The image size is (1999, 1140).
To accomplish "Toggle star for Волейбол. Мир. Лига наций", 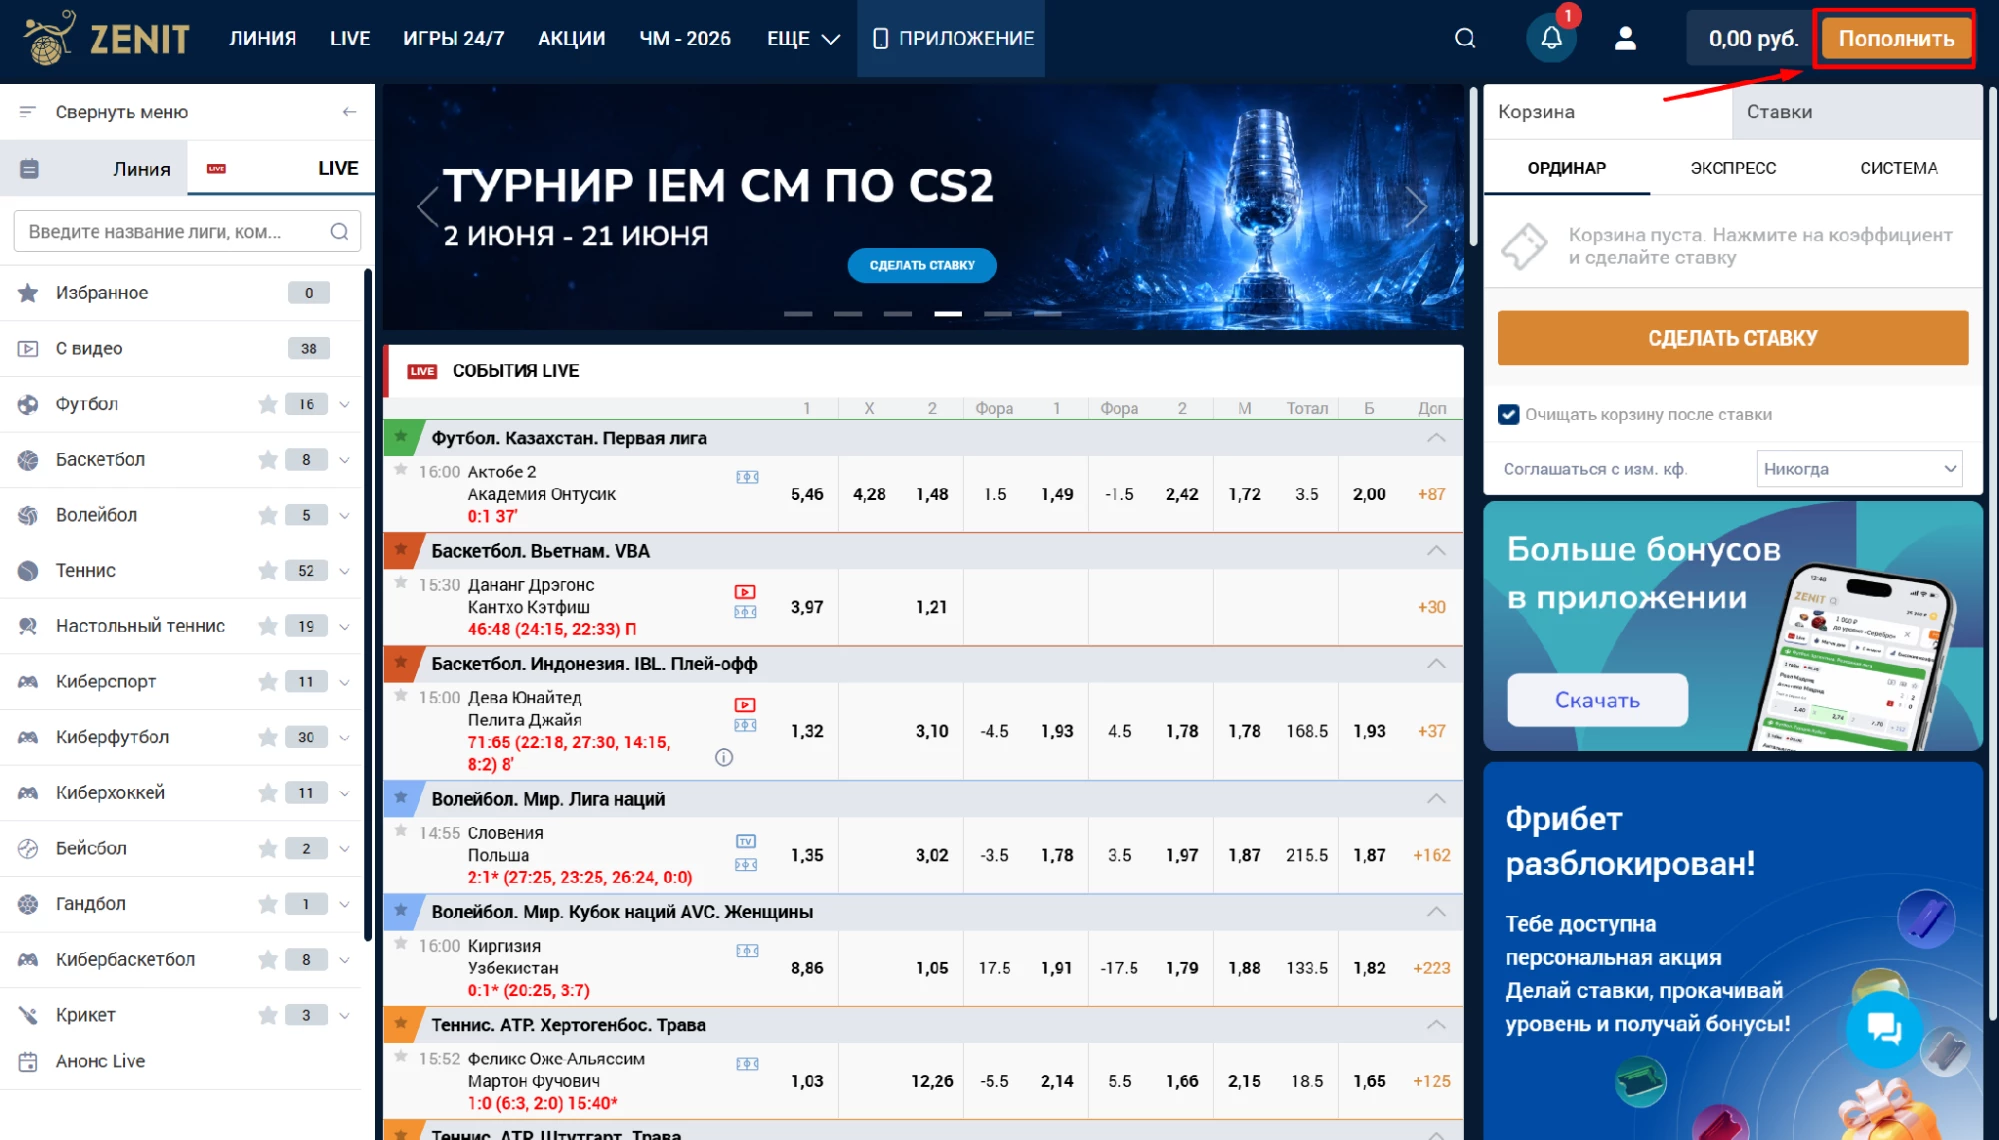I will pyautogui.click(x=401, y=798).
